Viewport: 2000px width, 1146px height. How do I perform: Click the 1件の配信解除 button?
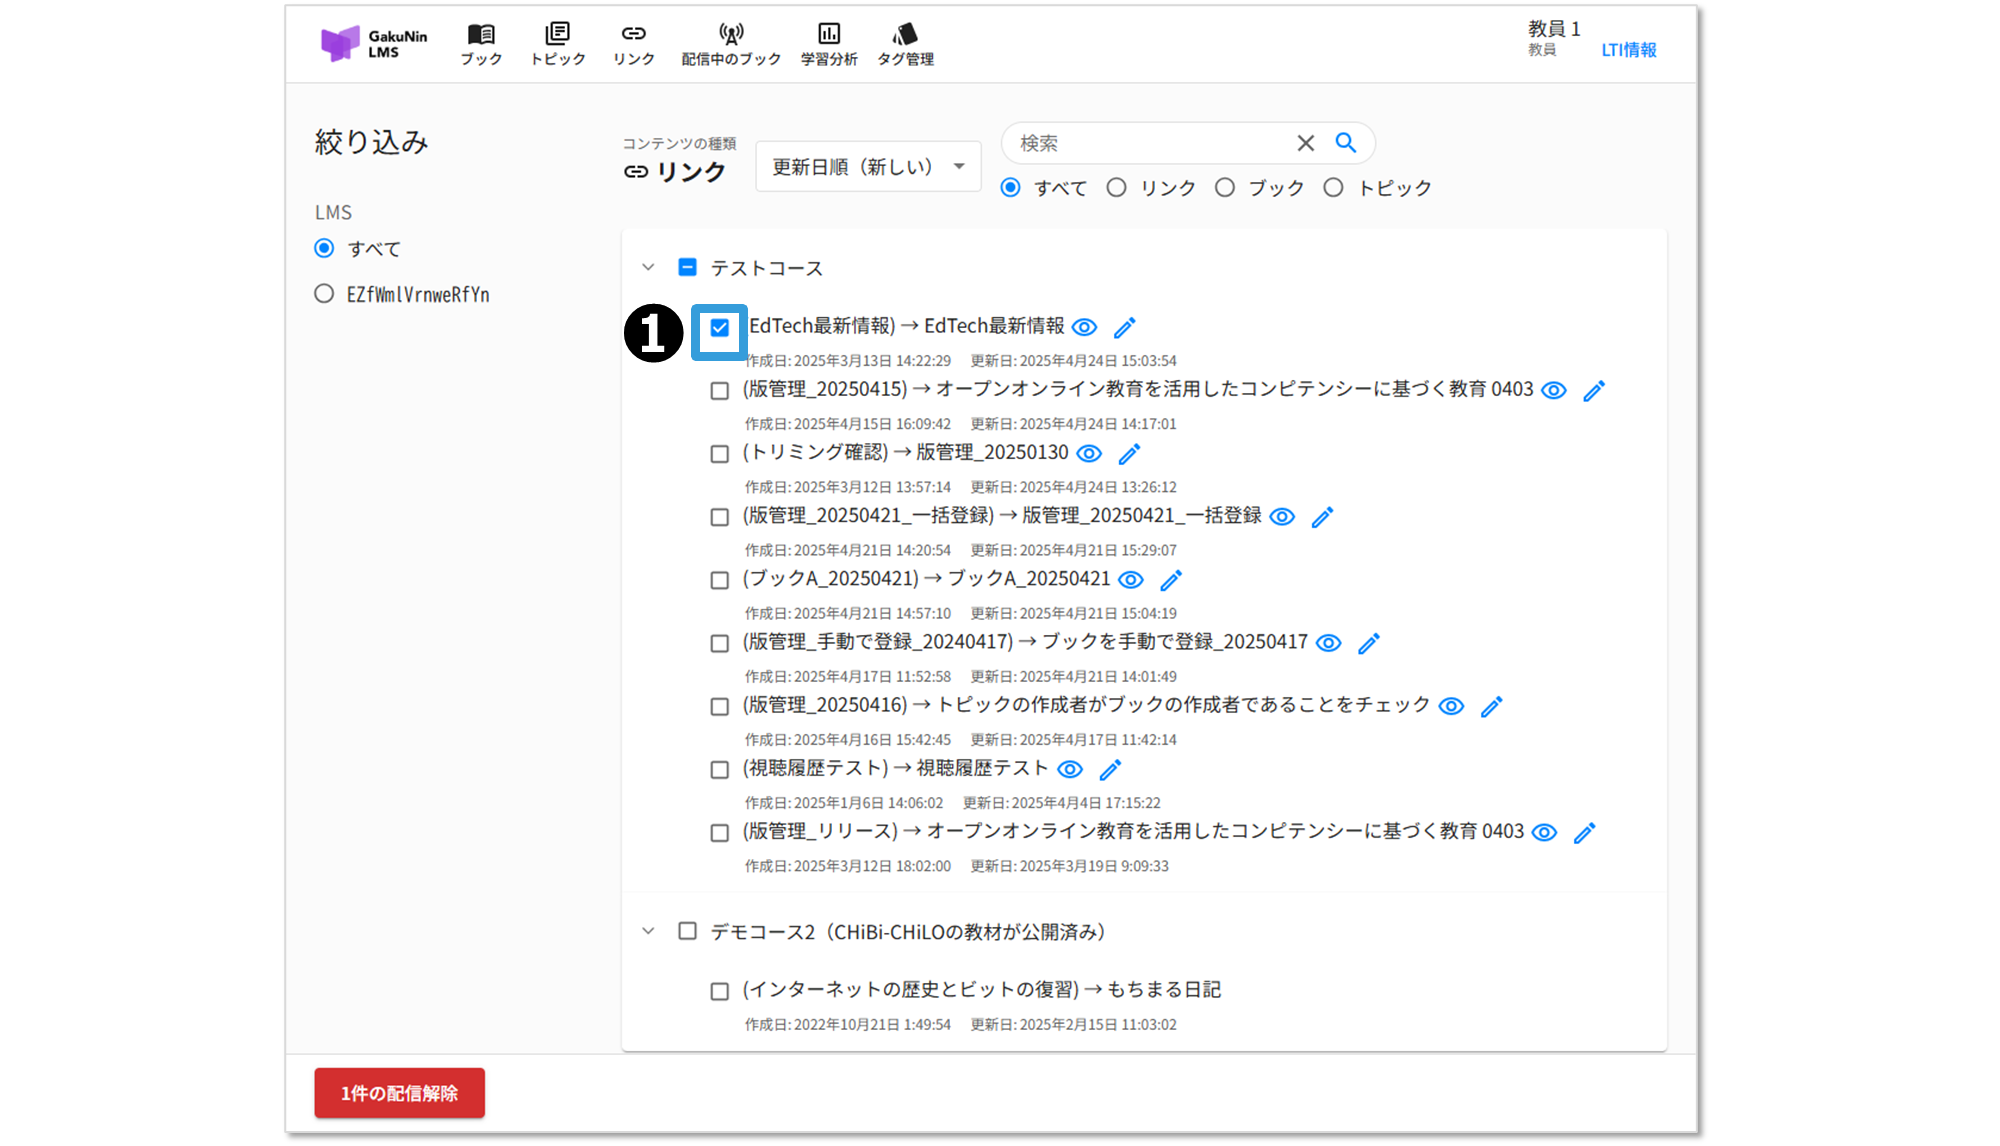[x=399, y=1093]
